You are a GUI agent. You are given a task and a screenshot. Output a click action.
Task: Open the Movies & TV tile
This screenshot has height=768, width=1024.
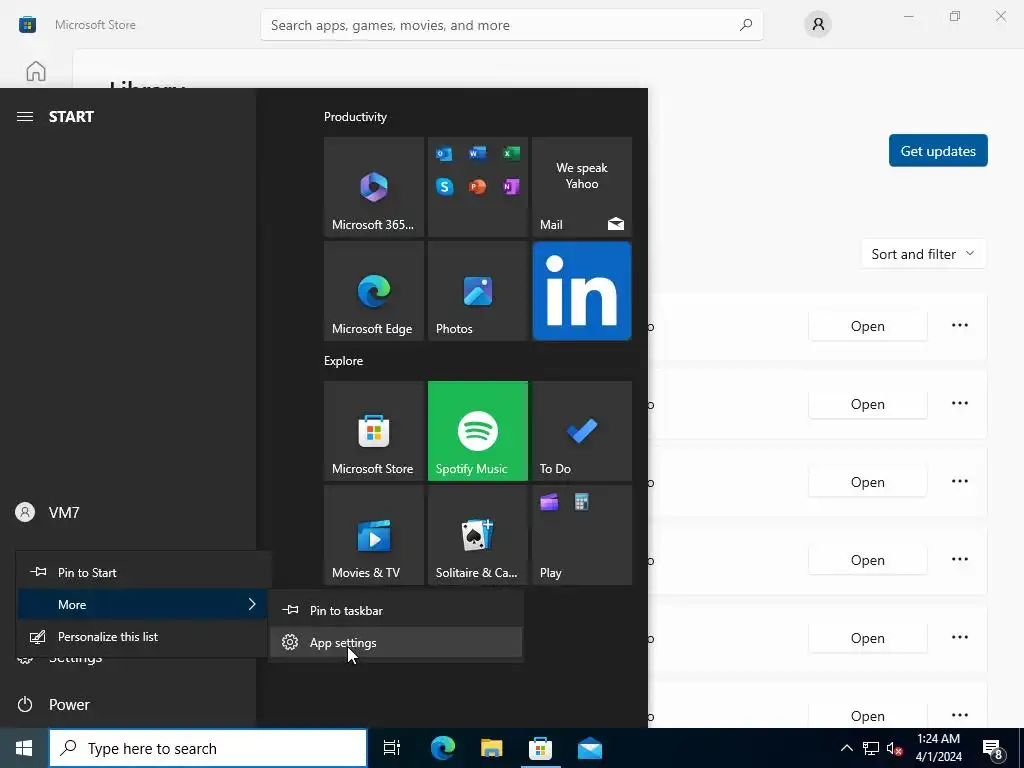point(374,535)
